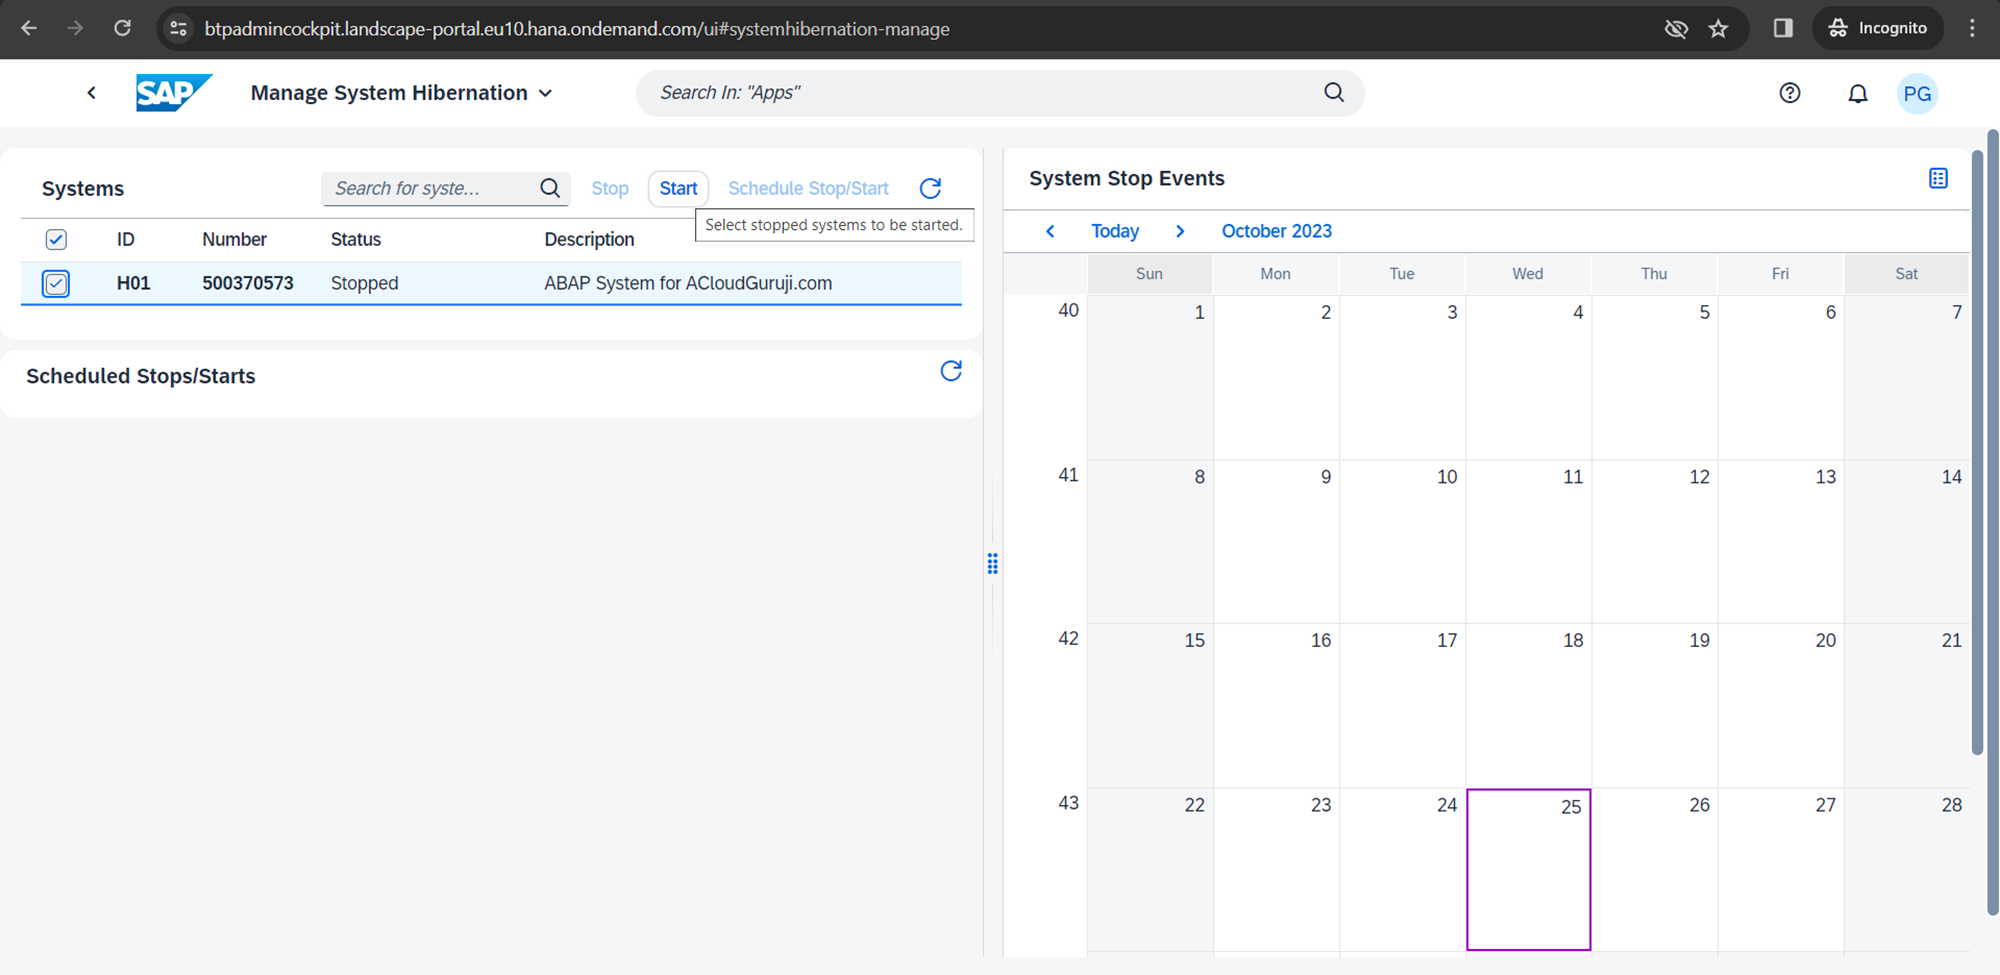Click the SAP logo
This screenshot has height=975, width=2000.
173,93
